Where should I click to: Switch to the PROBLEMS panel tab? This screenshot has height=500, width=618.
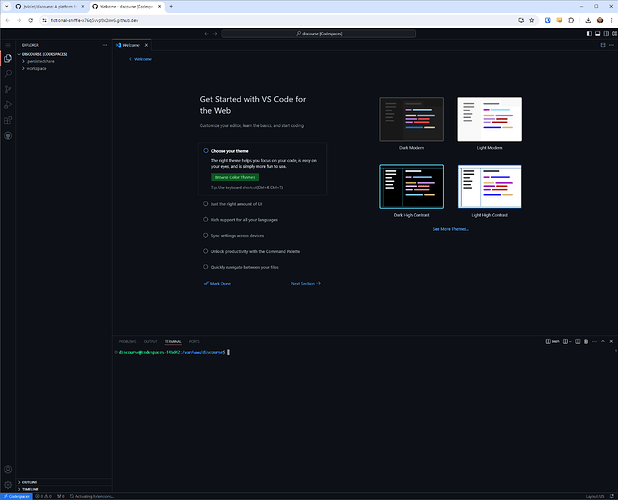(x=127, y=342)
